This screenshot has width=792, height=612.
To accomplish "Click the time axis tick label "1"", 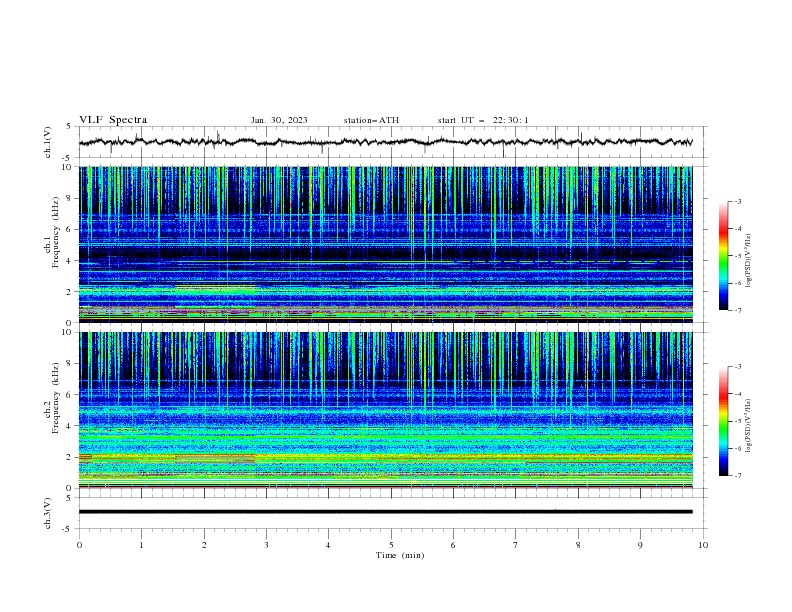I will (x=141, y=545).
